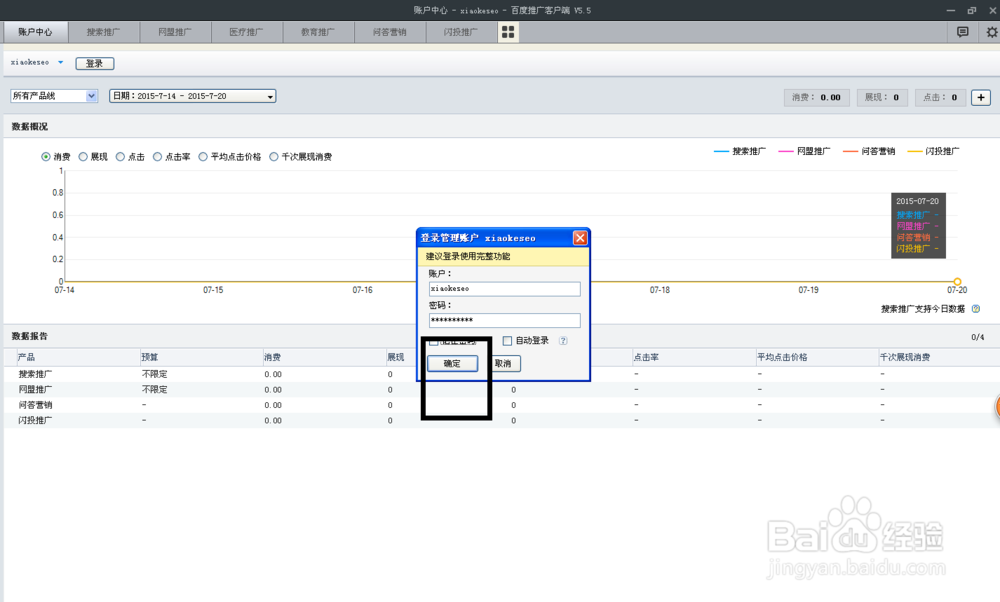Click the 登录 button beside account name
The height and width of the screenshot is (602, 1000).
(94, 63)
